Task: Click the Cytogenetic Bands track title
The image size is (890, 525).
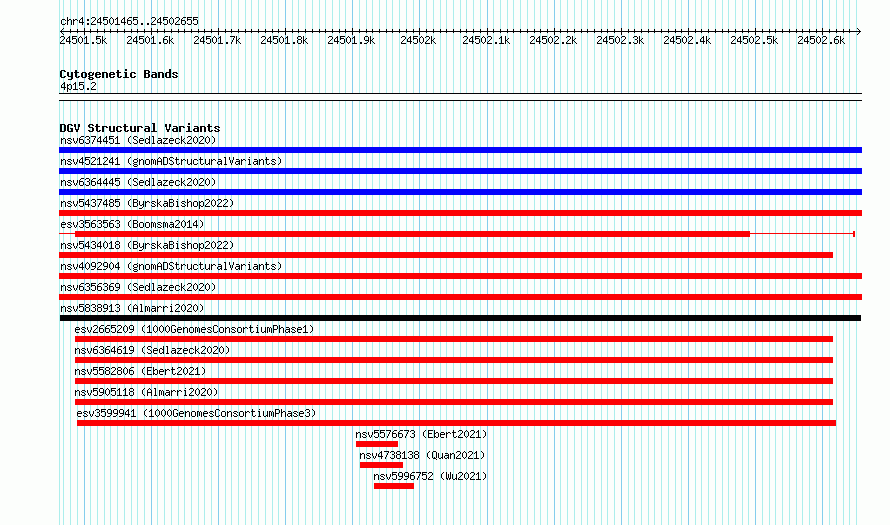Action: [119, 74]
